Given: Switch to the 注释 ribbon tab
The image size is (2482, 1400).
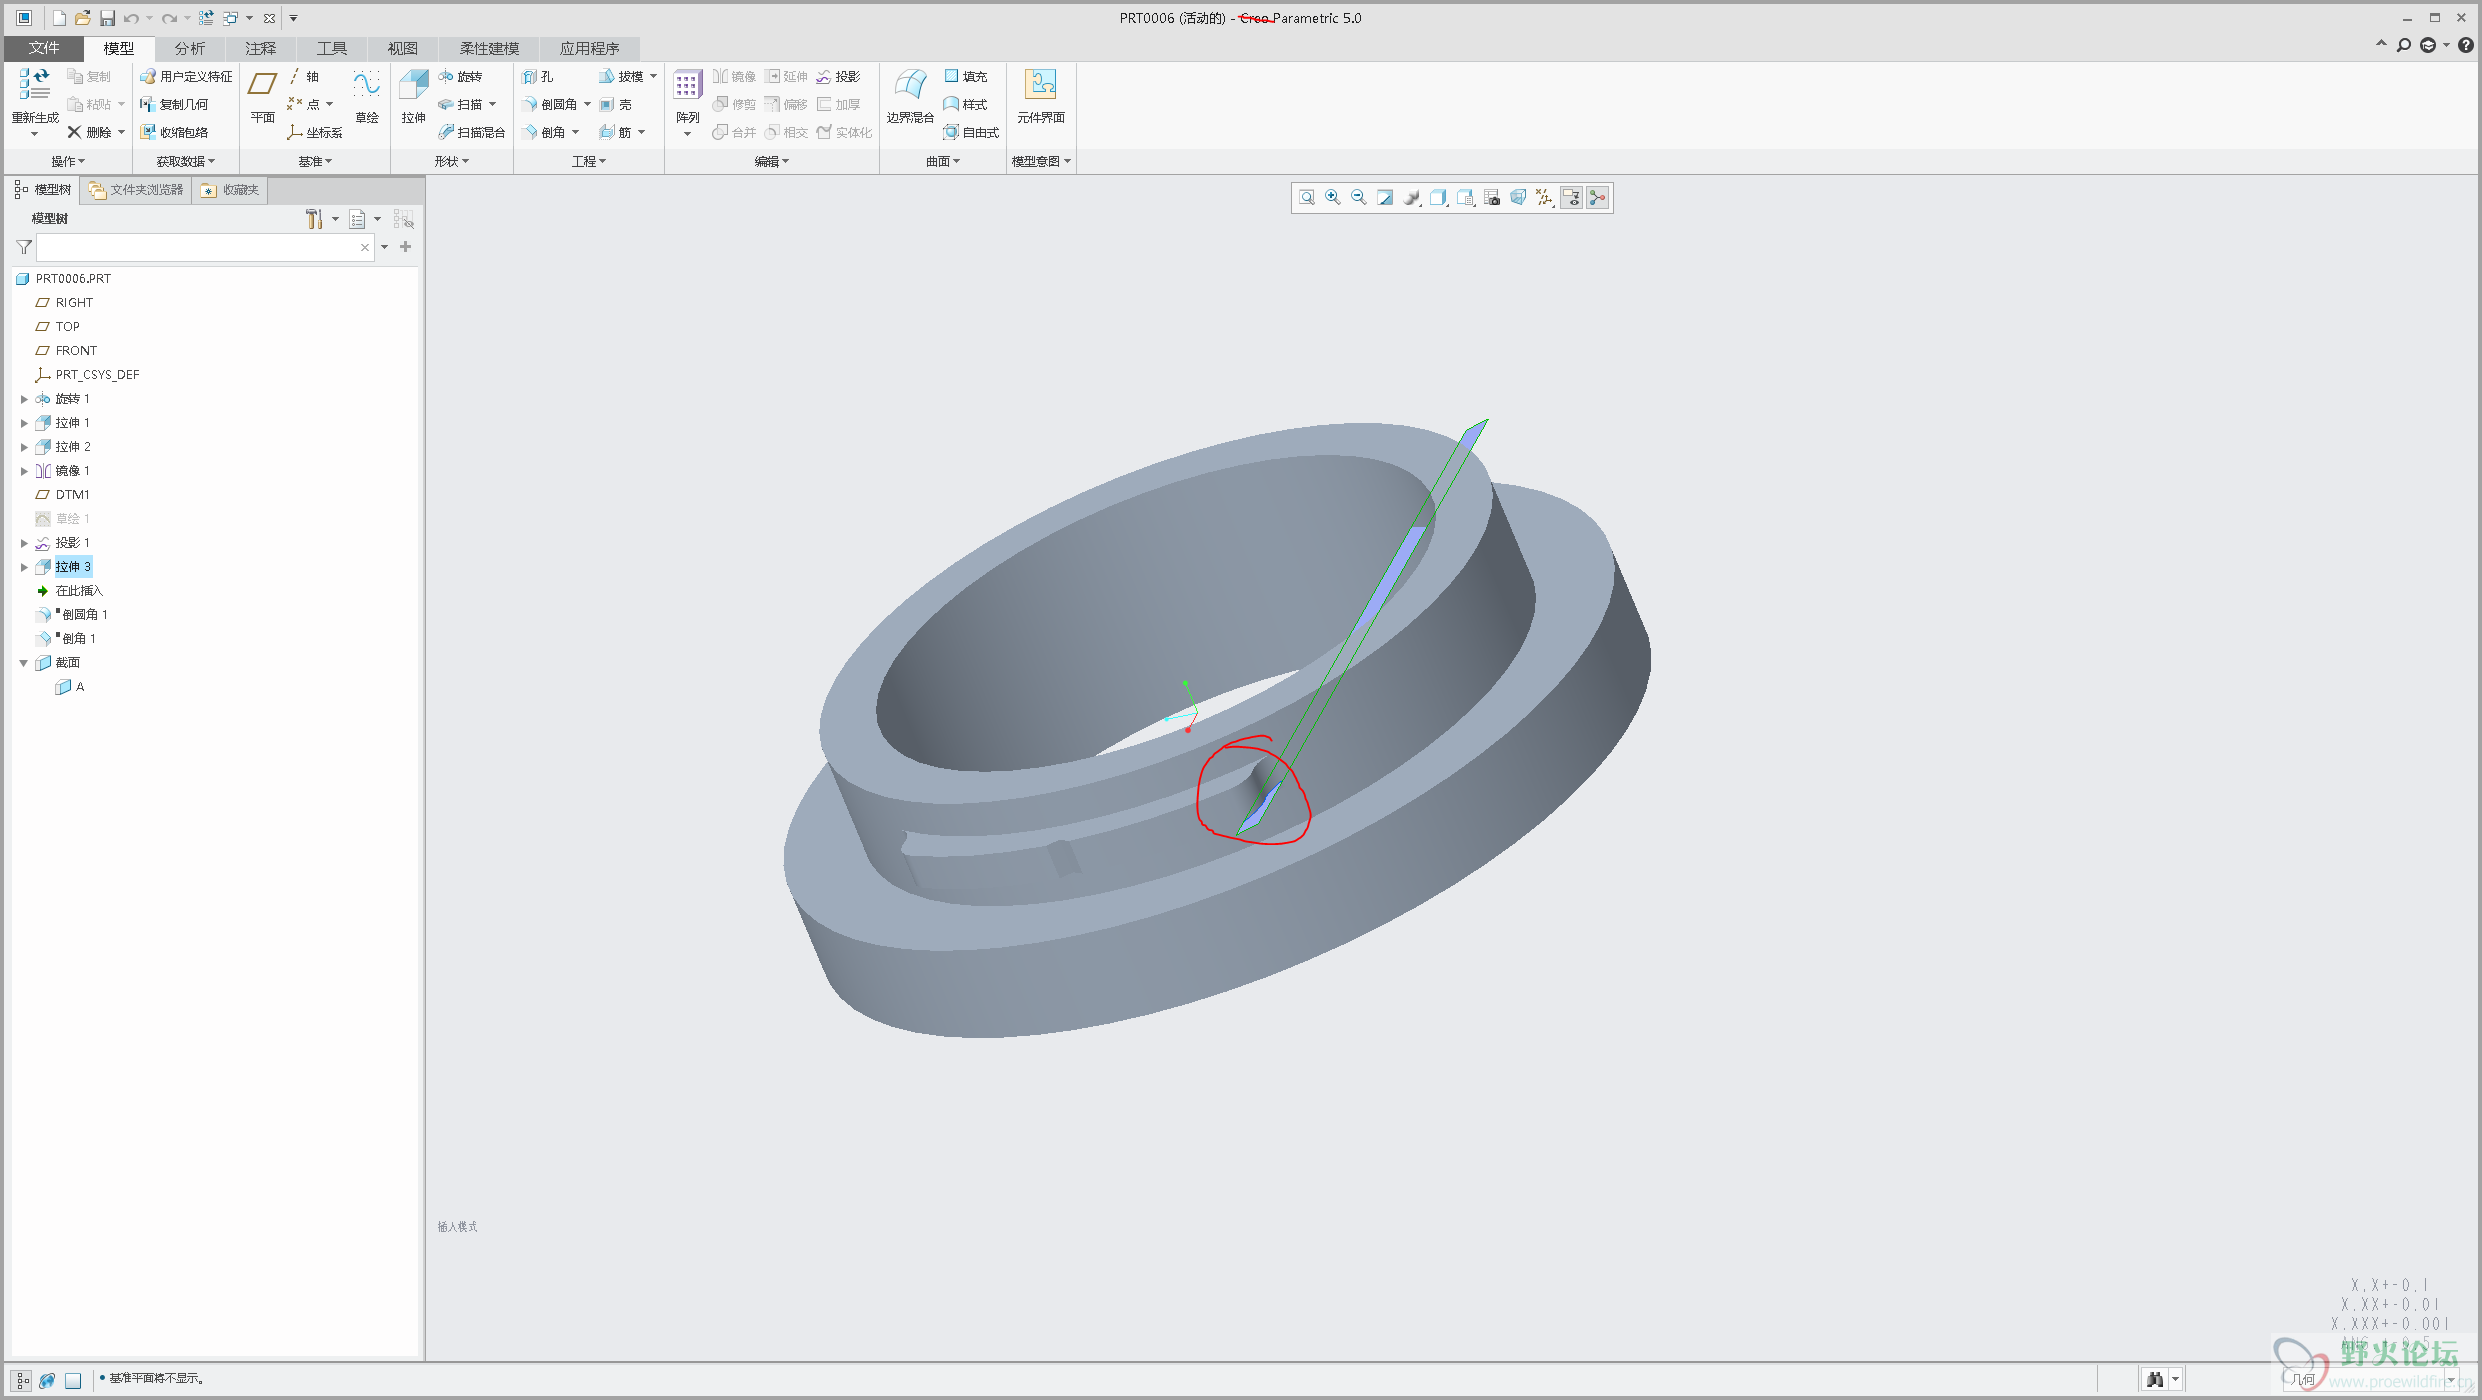Looking at the screenshot, I should click(261, 48).
